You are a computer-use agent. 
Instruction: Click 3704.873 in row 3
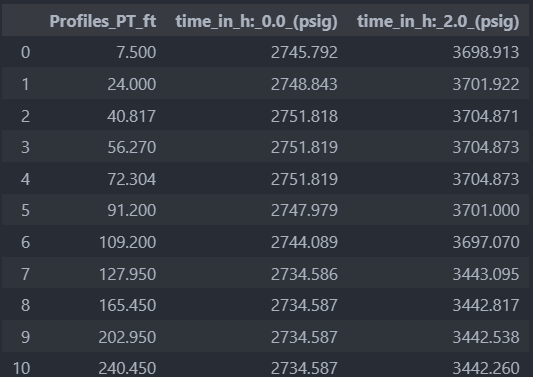[x=486, y=148]
